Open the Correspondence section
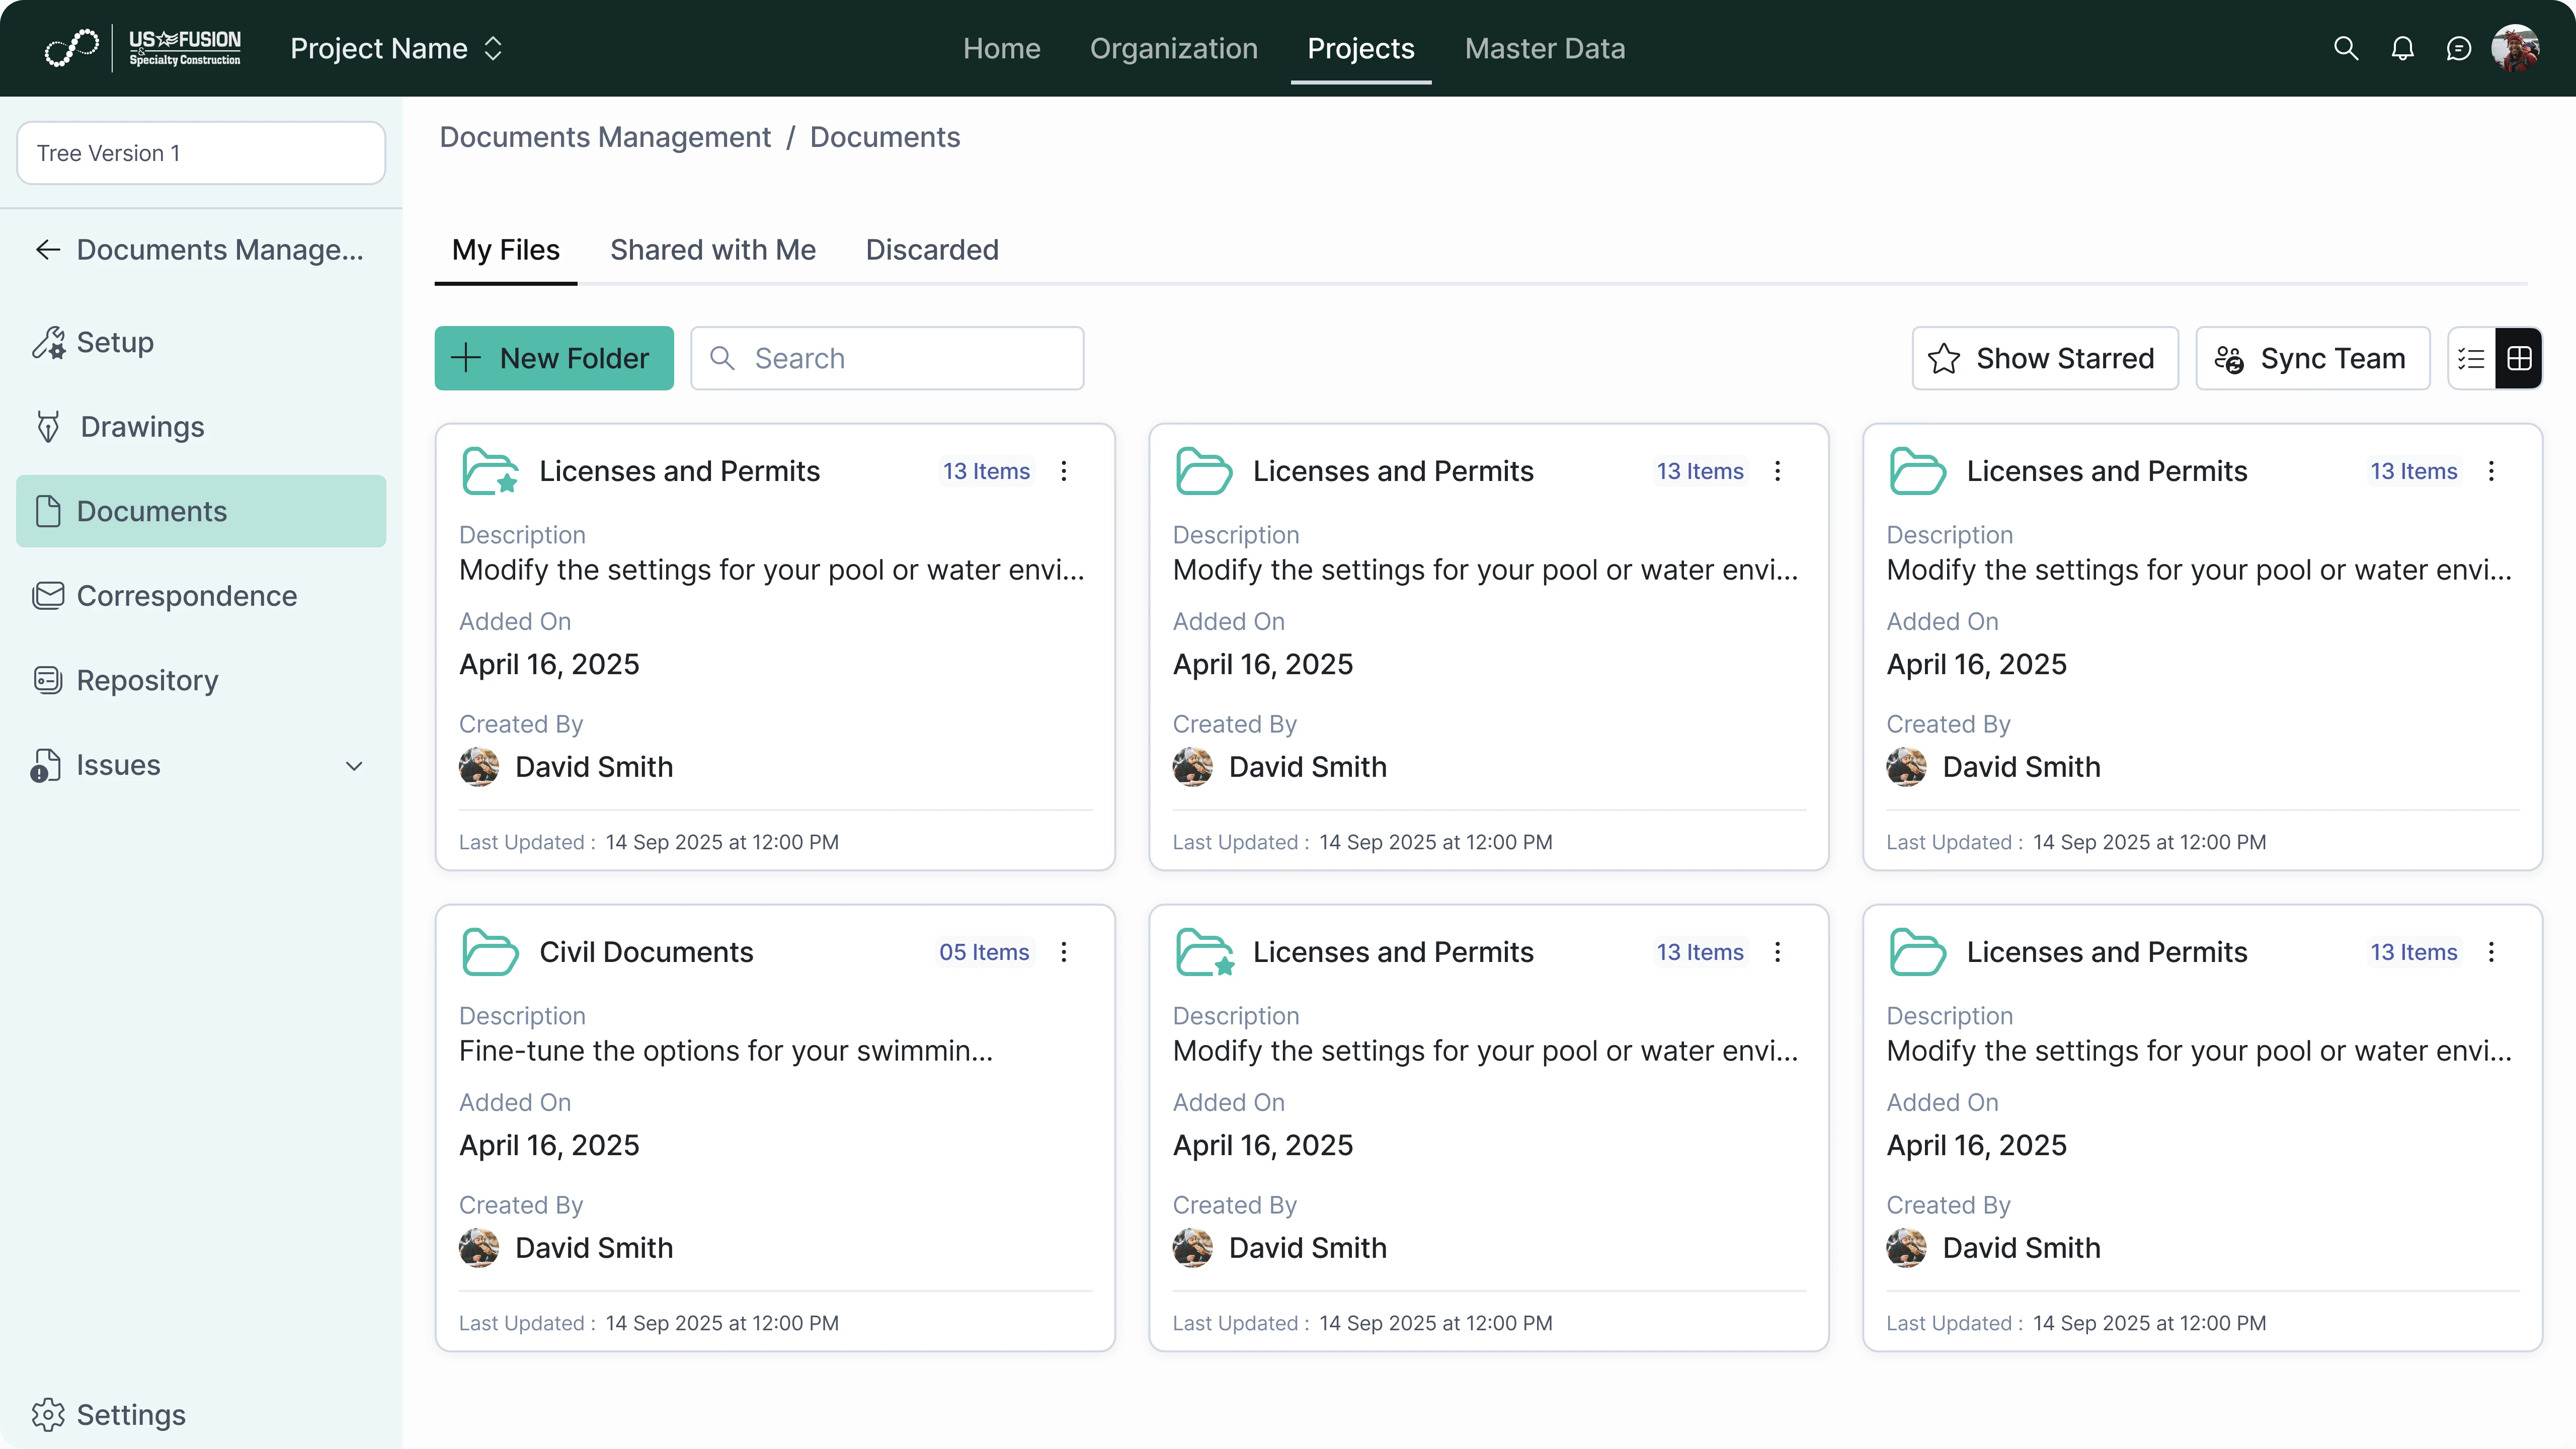Image resolution: width=2576 pixels, height=1449 pixels. coord(187,596)
